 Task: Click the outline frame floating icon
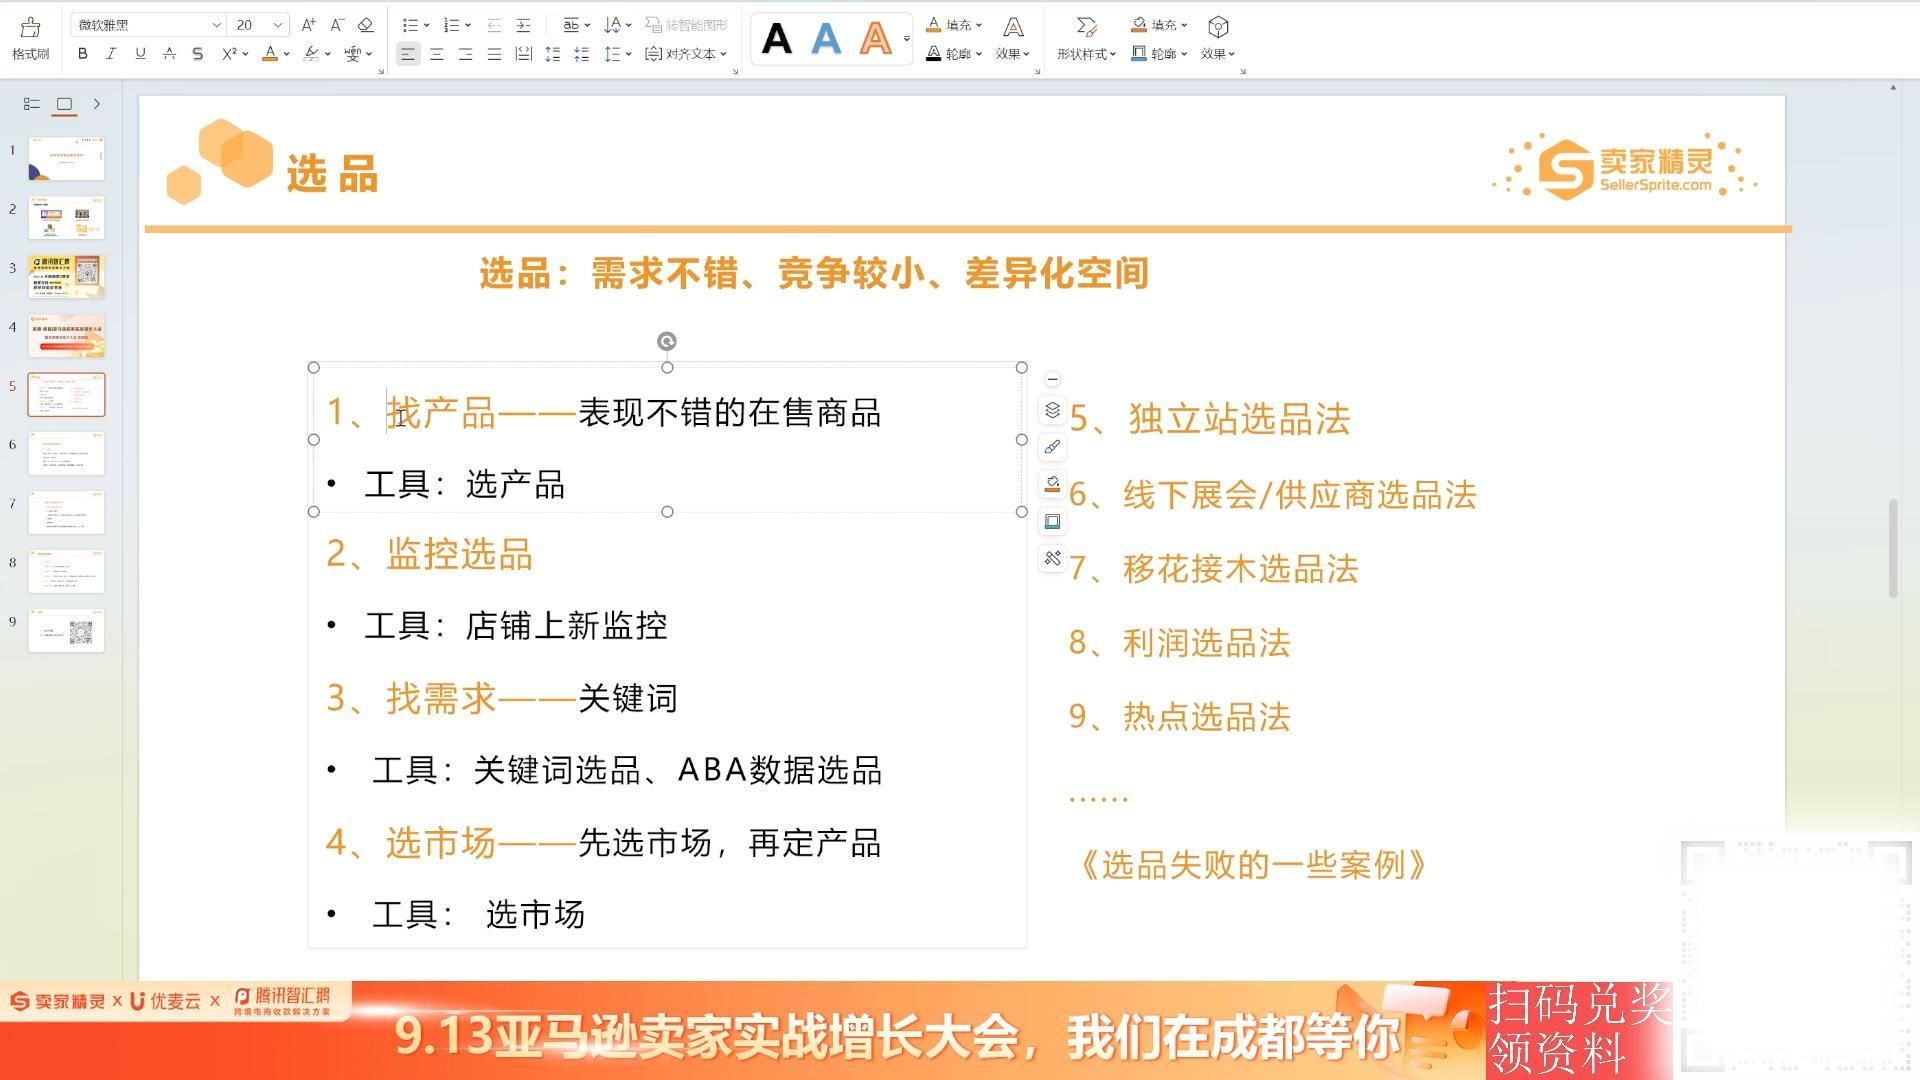click(x=1053, y=521)
